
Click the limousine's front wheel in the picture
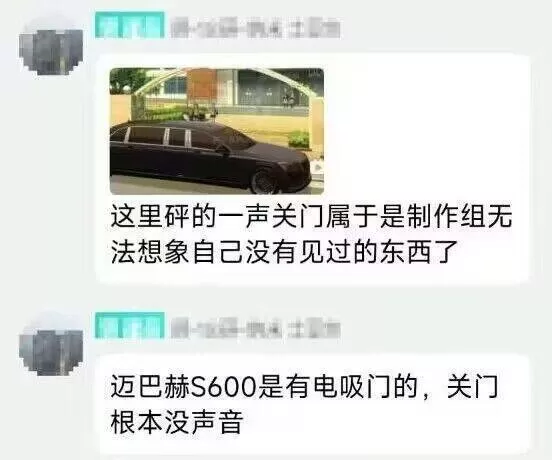coord(263,182)
